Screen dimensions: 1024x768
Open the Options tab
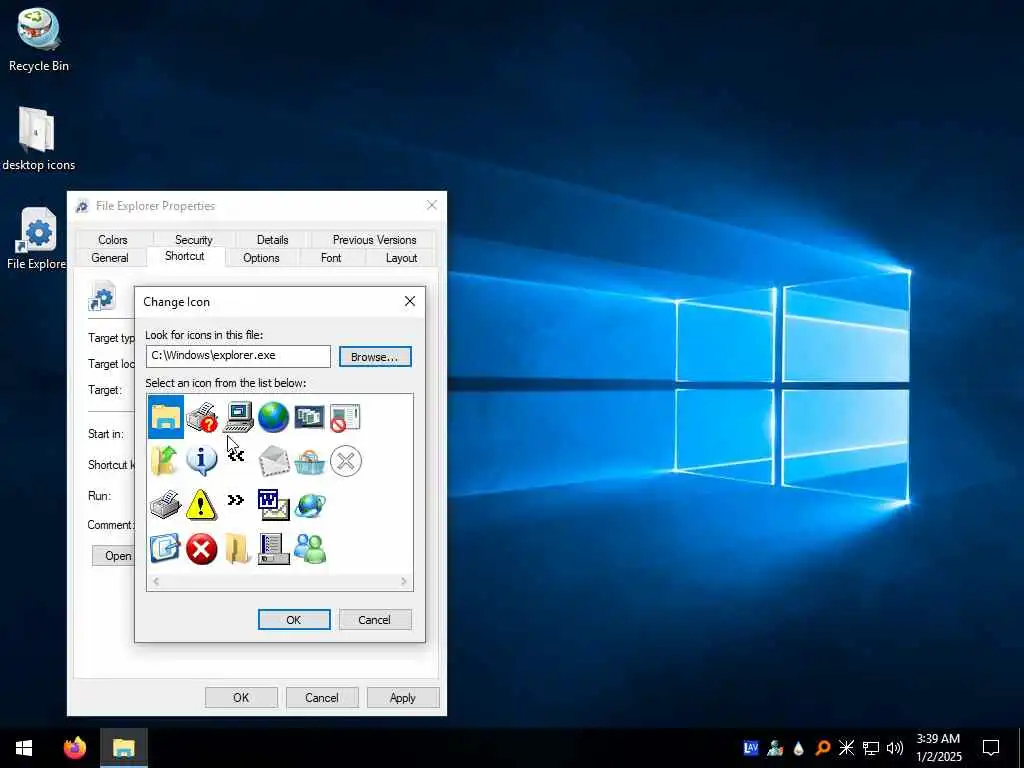(x=261, y=258)
